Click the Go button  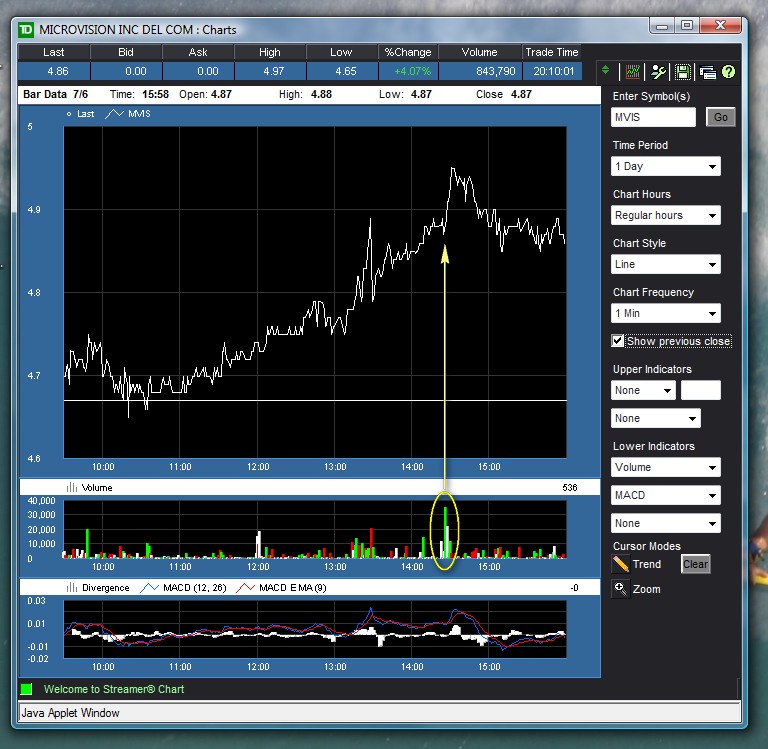[x=720, y=117]
